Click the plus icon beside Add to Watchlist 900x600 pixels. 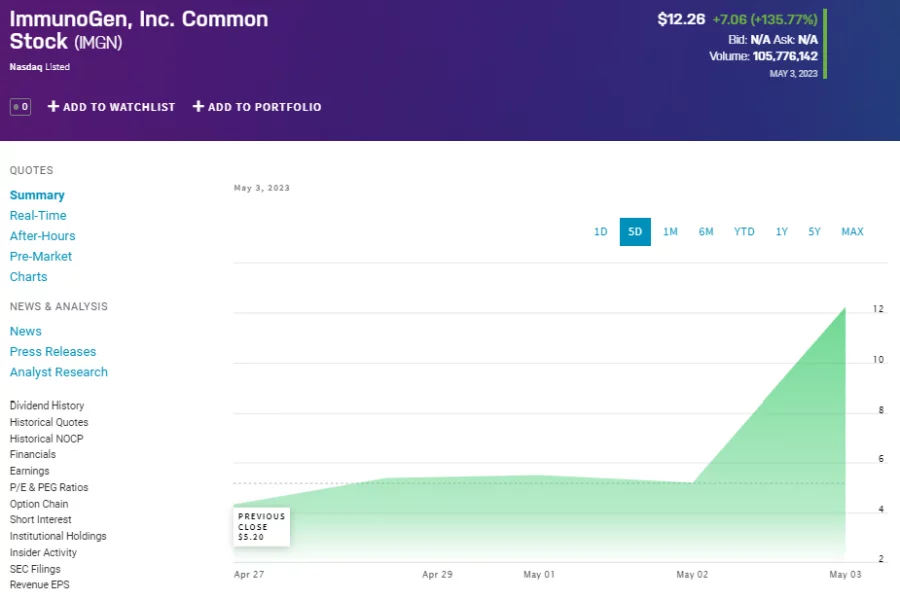(54, 107)
